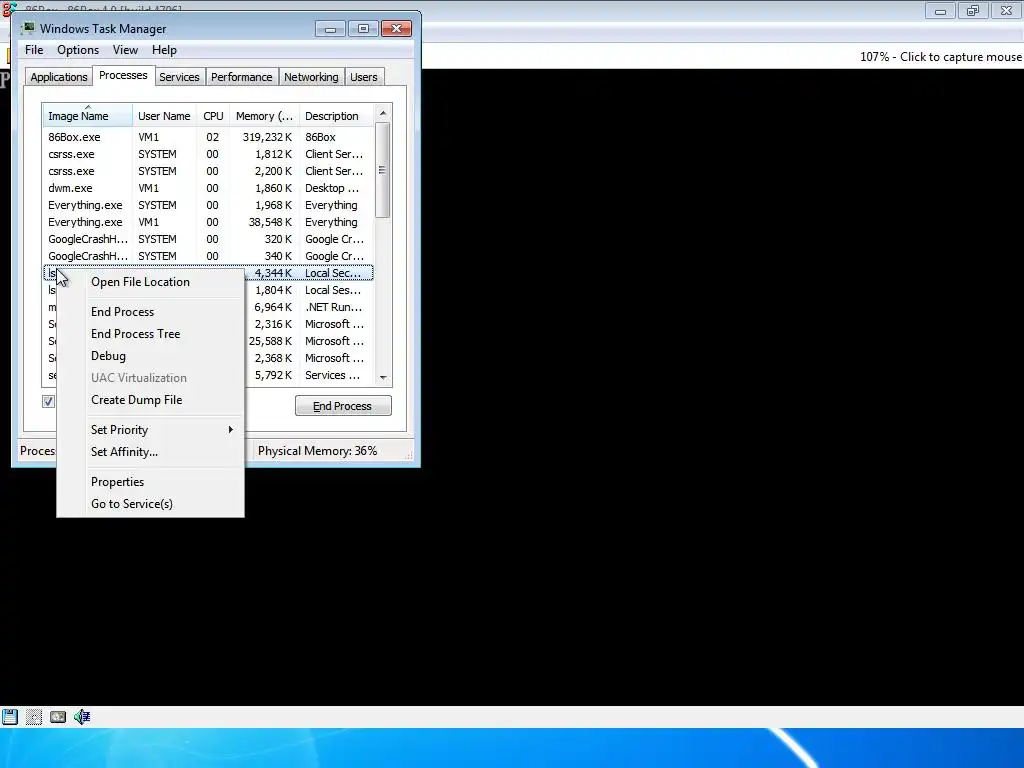The height and width of the screenshot is (768, 1024).
Task: Select the 86Box.exe process row
Action: click(x=208, y=137)
